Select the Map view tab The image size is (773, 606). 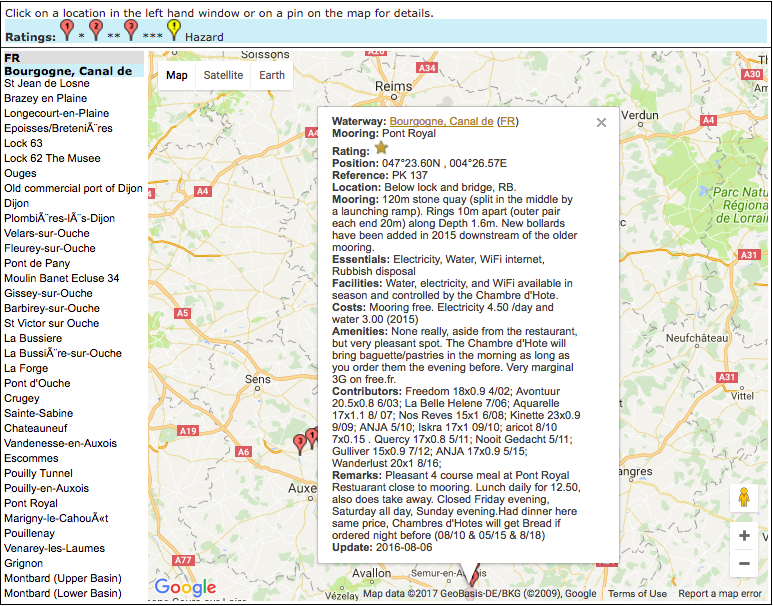coord(177,75)
